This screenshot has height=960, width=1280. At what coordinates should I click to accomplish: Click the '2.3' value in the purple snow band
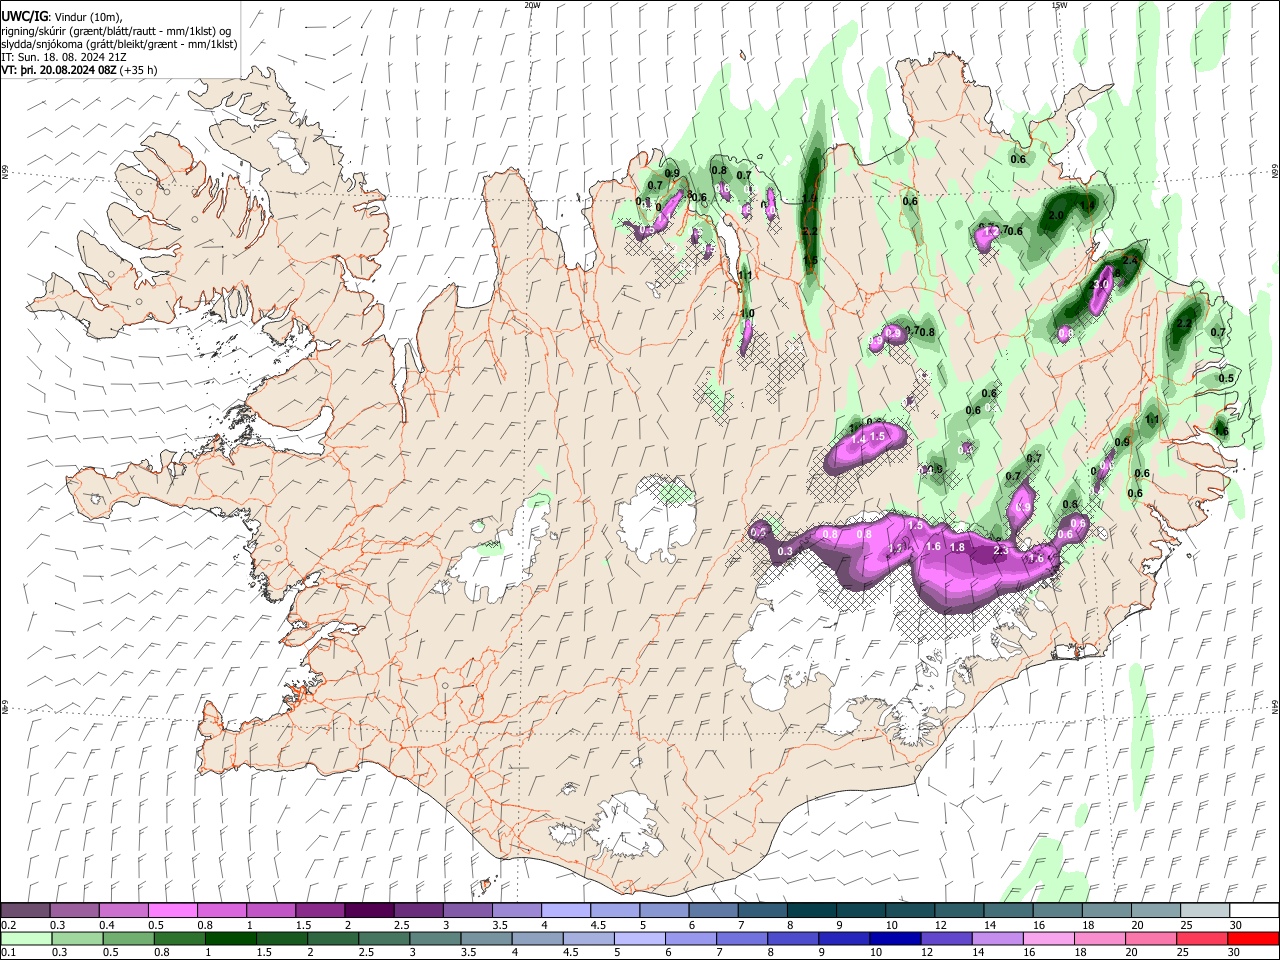point(1001,551)
